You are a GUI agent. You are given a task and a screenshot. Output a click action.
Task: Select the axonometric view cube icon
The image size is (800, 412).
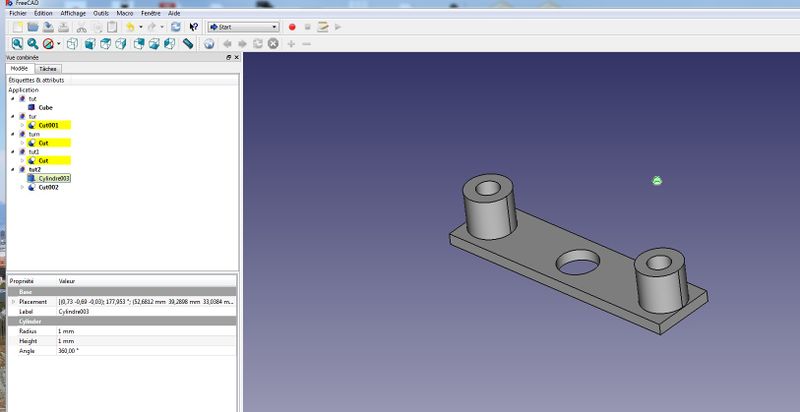[73, 44]
